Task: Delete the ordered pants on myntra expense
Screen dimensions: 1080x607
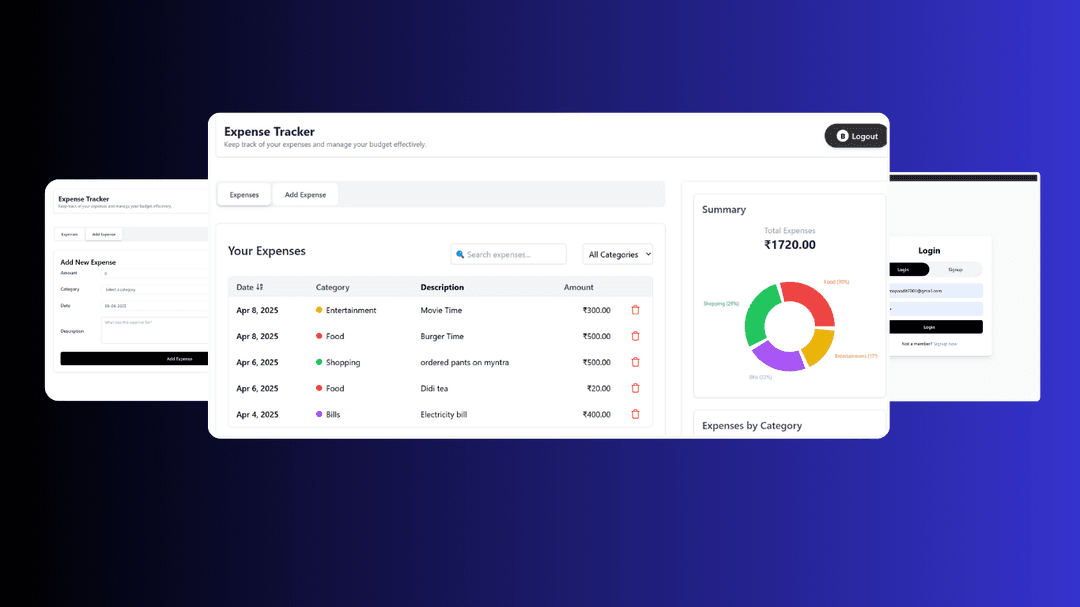Action: pos(636,362)
